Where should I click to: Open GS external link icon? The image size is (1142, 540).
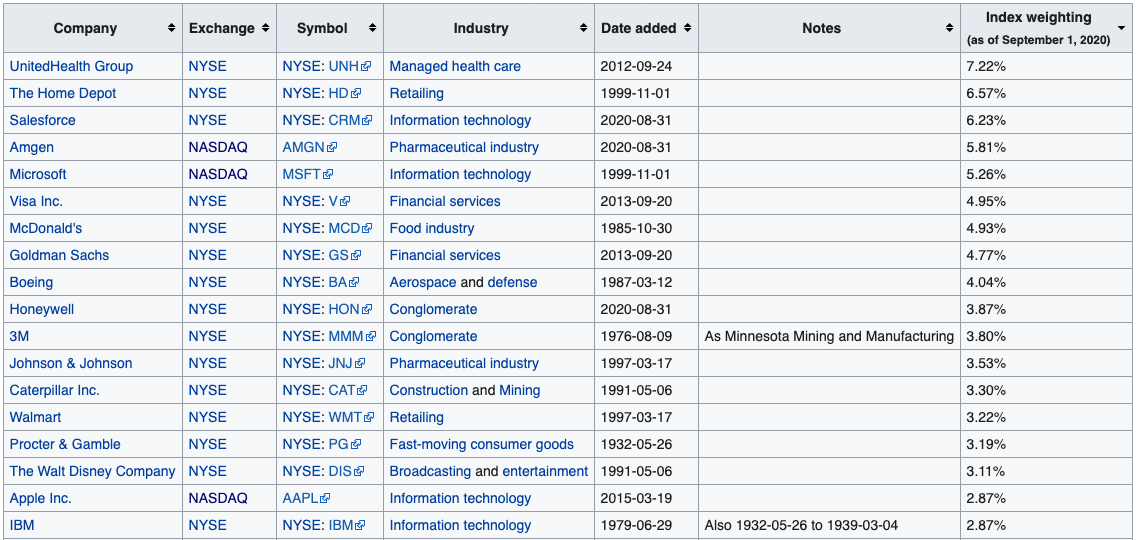click(x=356, y=255)
